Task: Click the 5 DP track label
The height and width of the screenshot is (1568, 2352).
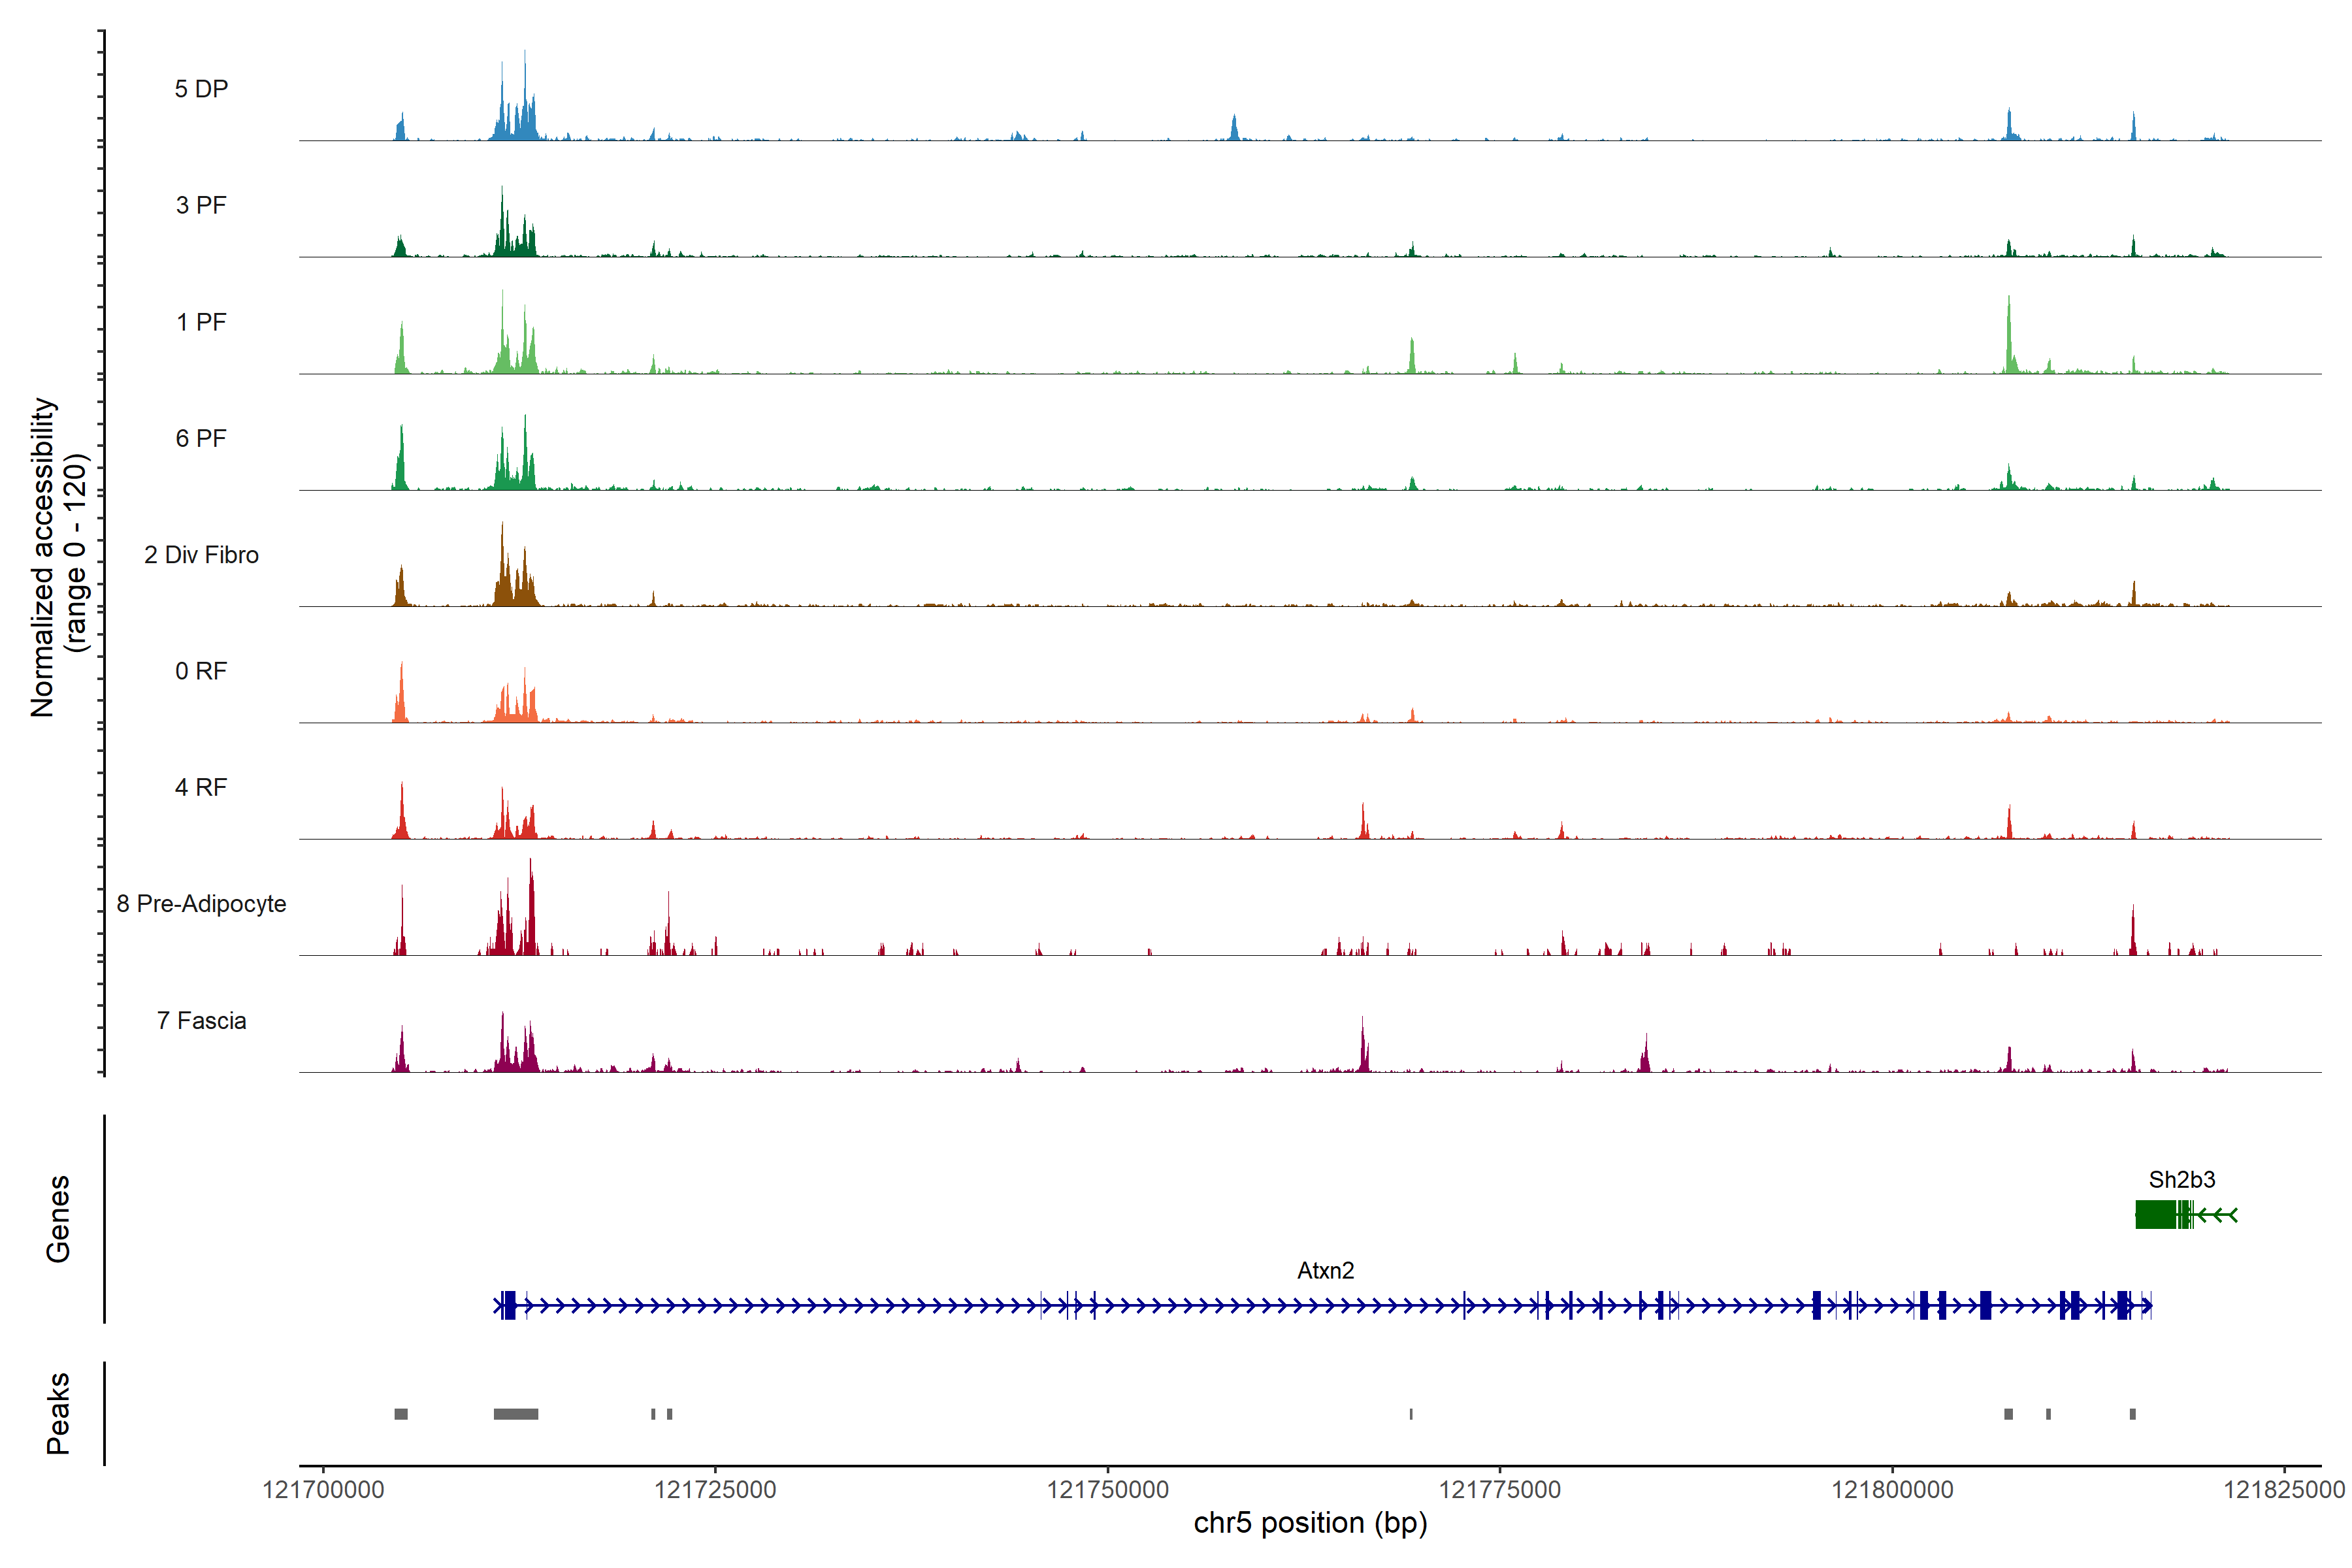Action: pyautogui.click(x=201, y=89)
